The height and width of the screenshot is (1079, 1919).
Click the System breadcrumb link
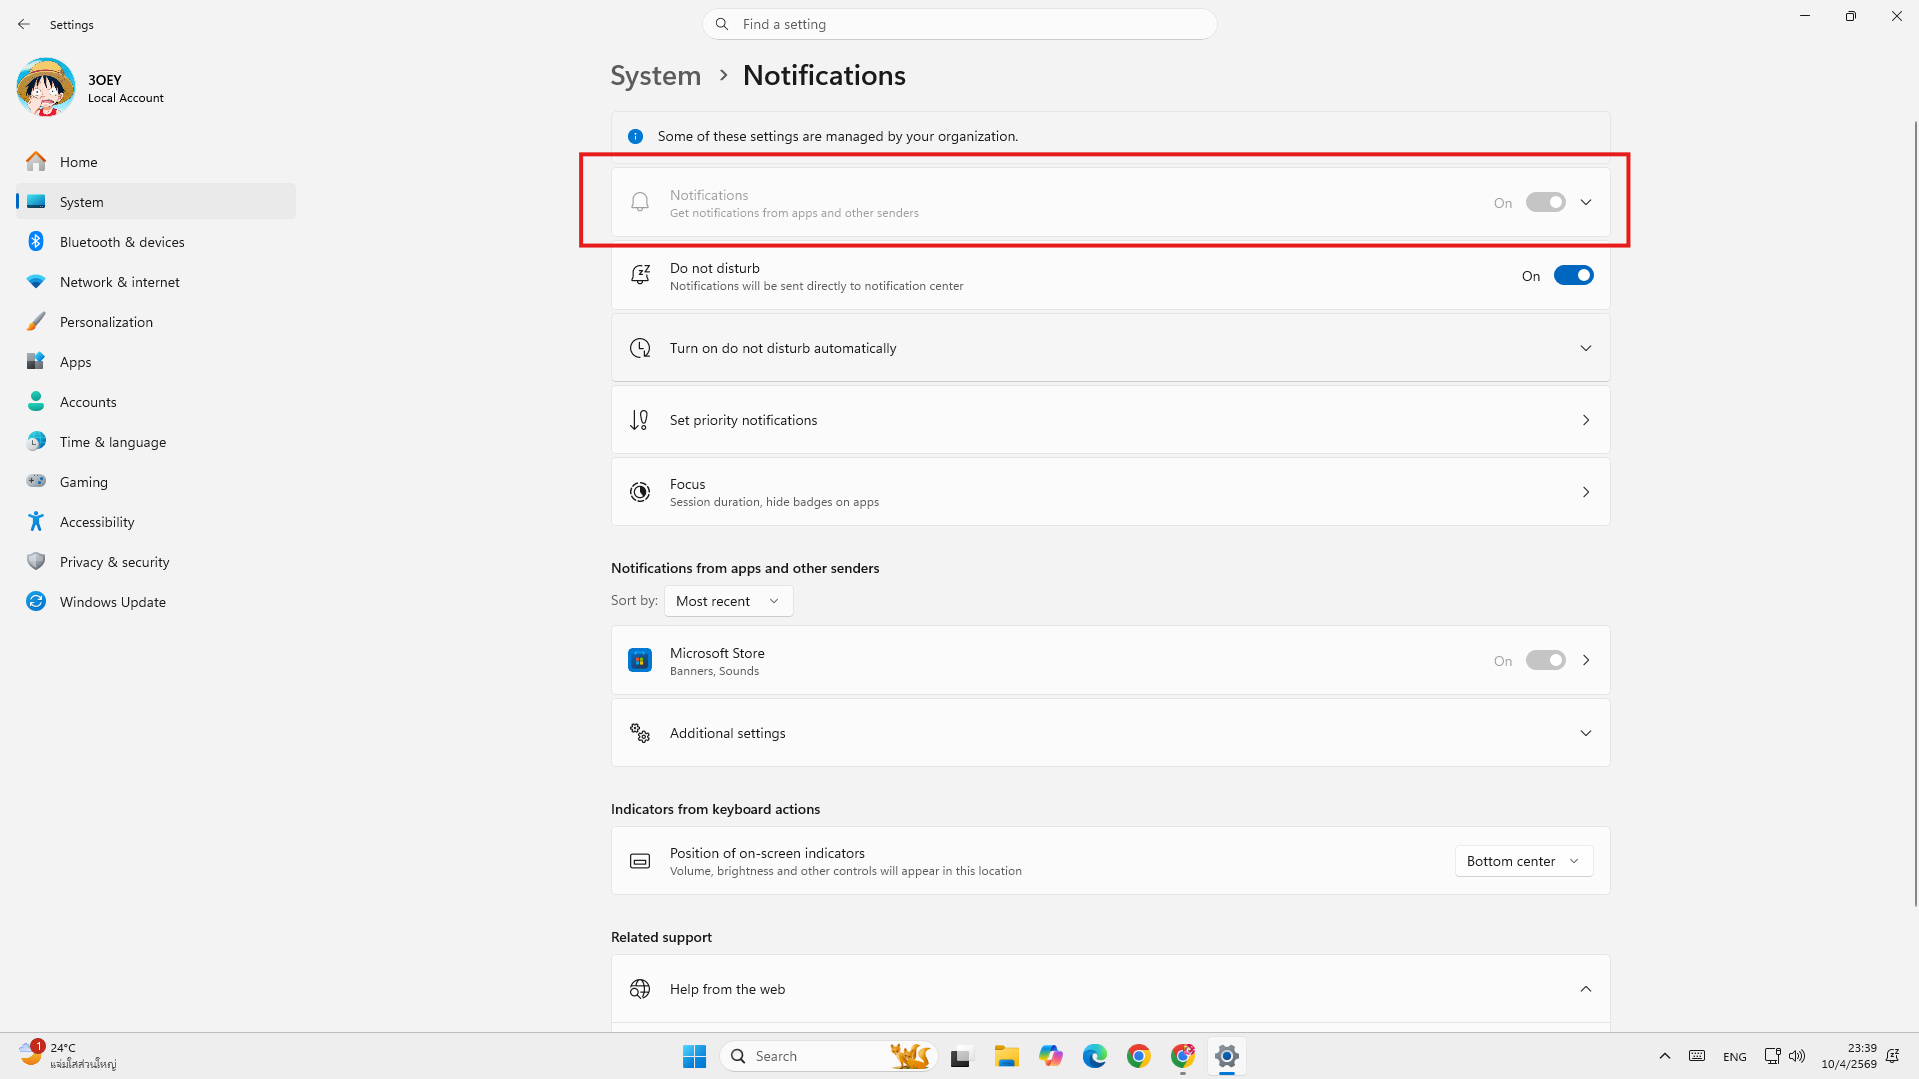pos(656,76)
